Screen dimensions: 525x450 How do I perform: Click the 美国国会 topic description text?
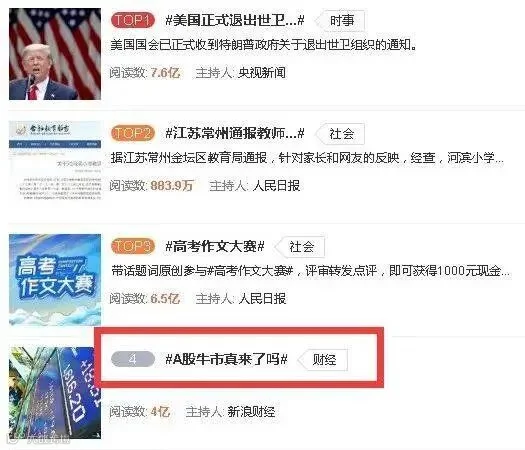[264, 45]
